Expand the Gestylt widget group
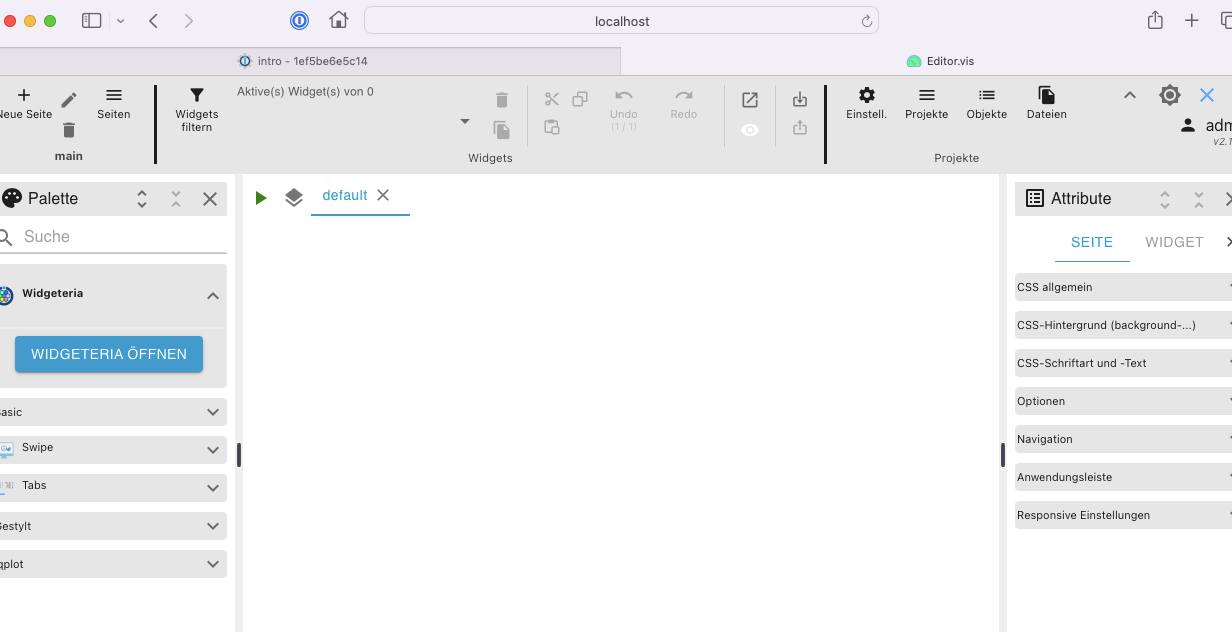The image size is (1232, 632). pyautogui.click(x=113, y=526)
